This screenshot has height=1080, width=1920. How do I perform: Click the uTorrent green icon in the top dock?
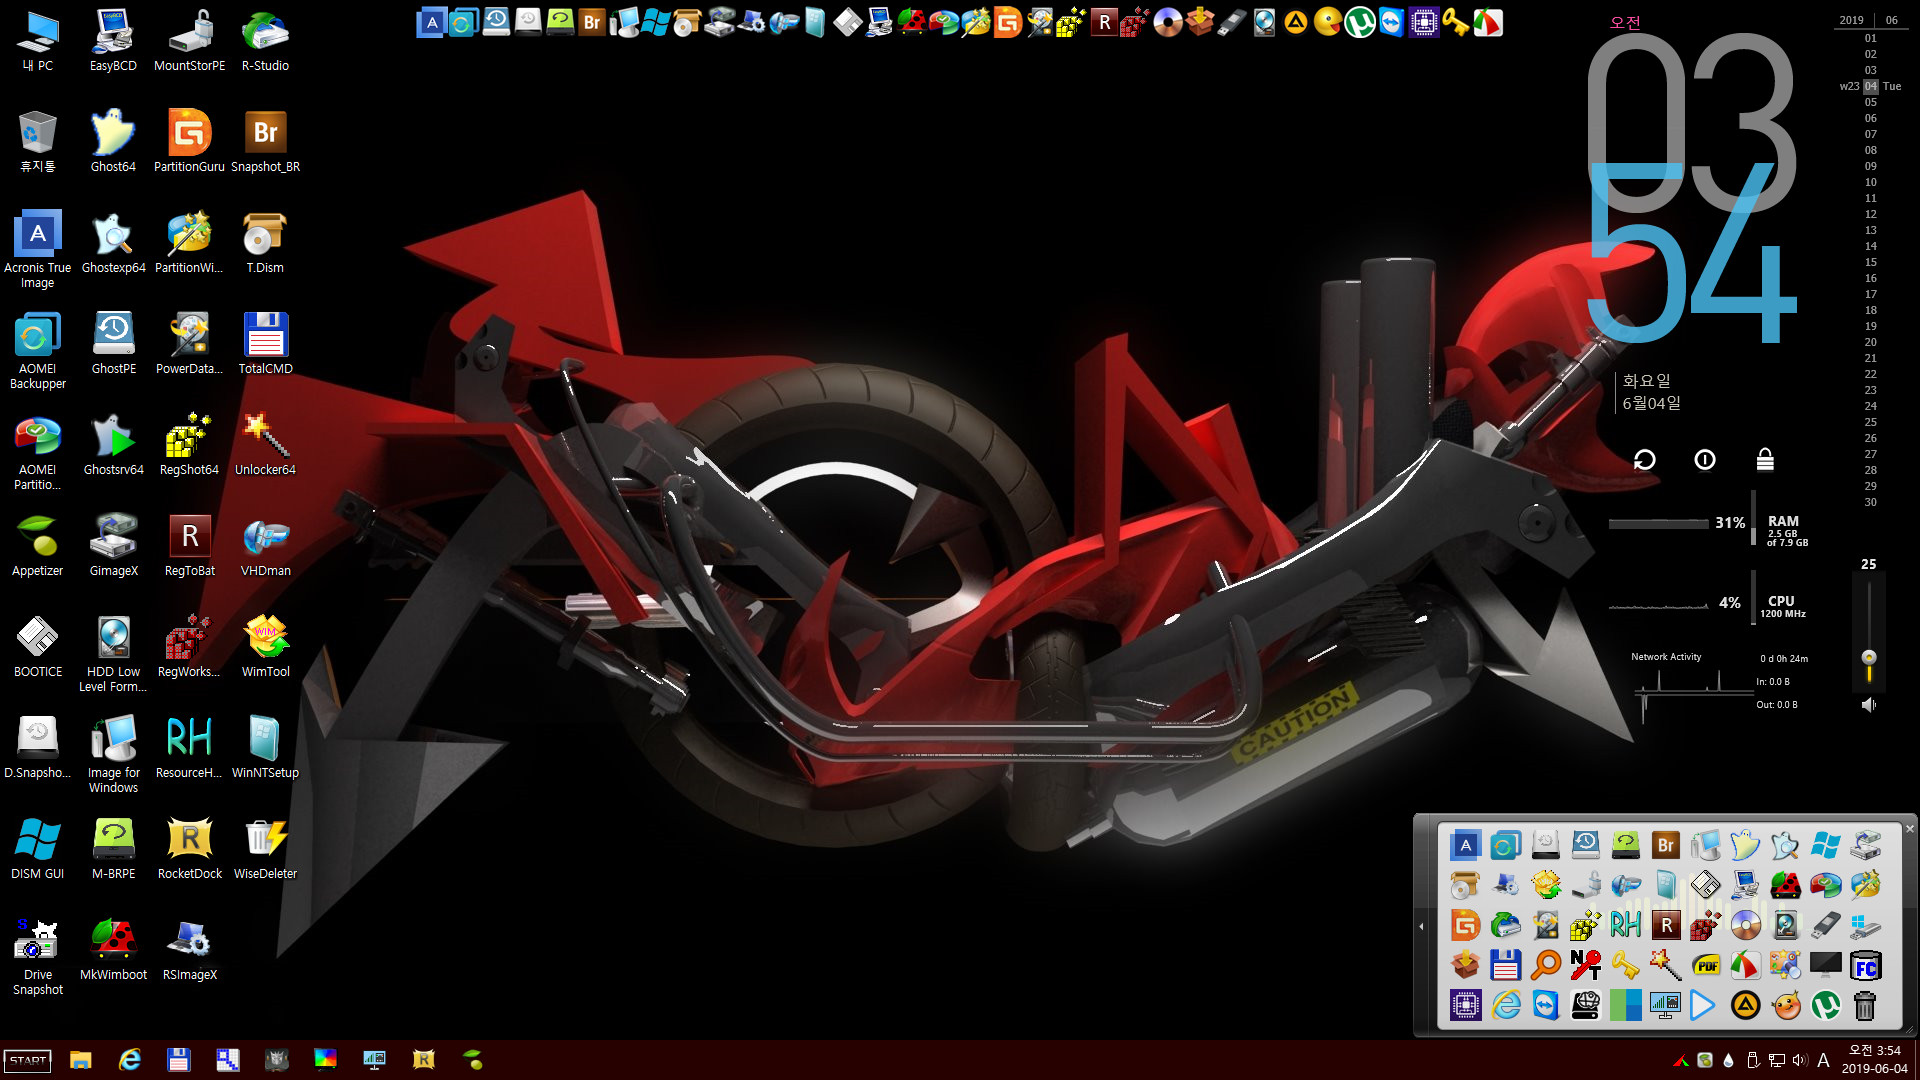(1360, 22)
